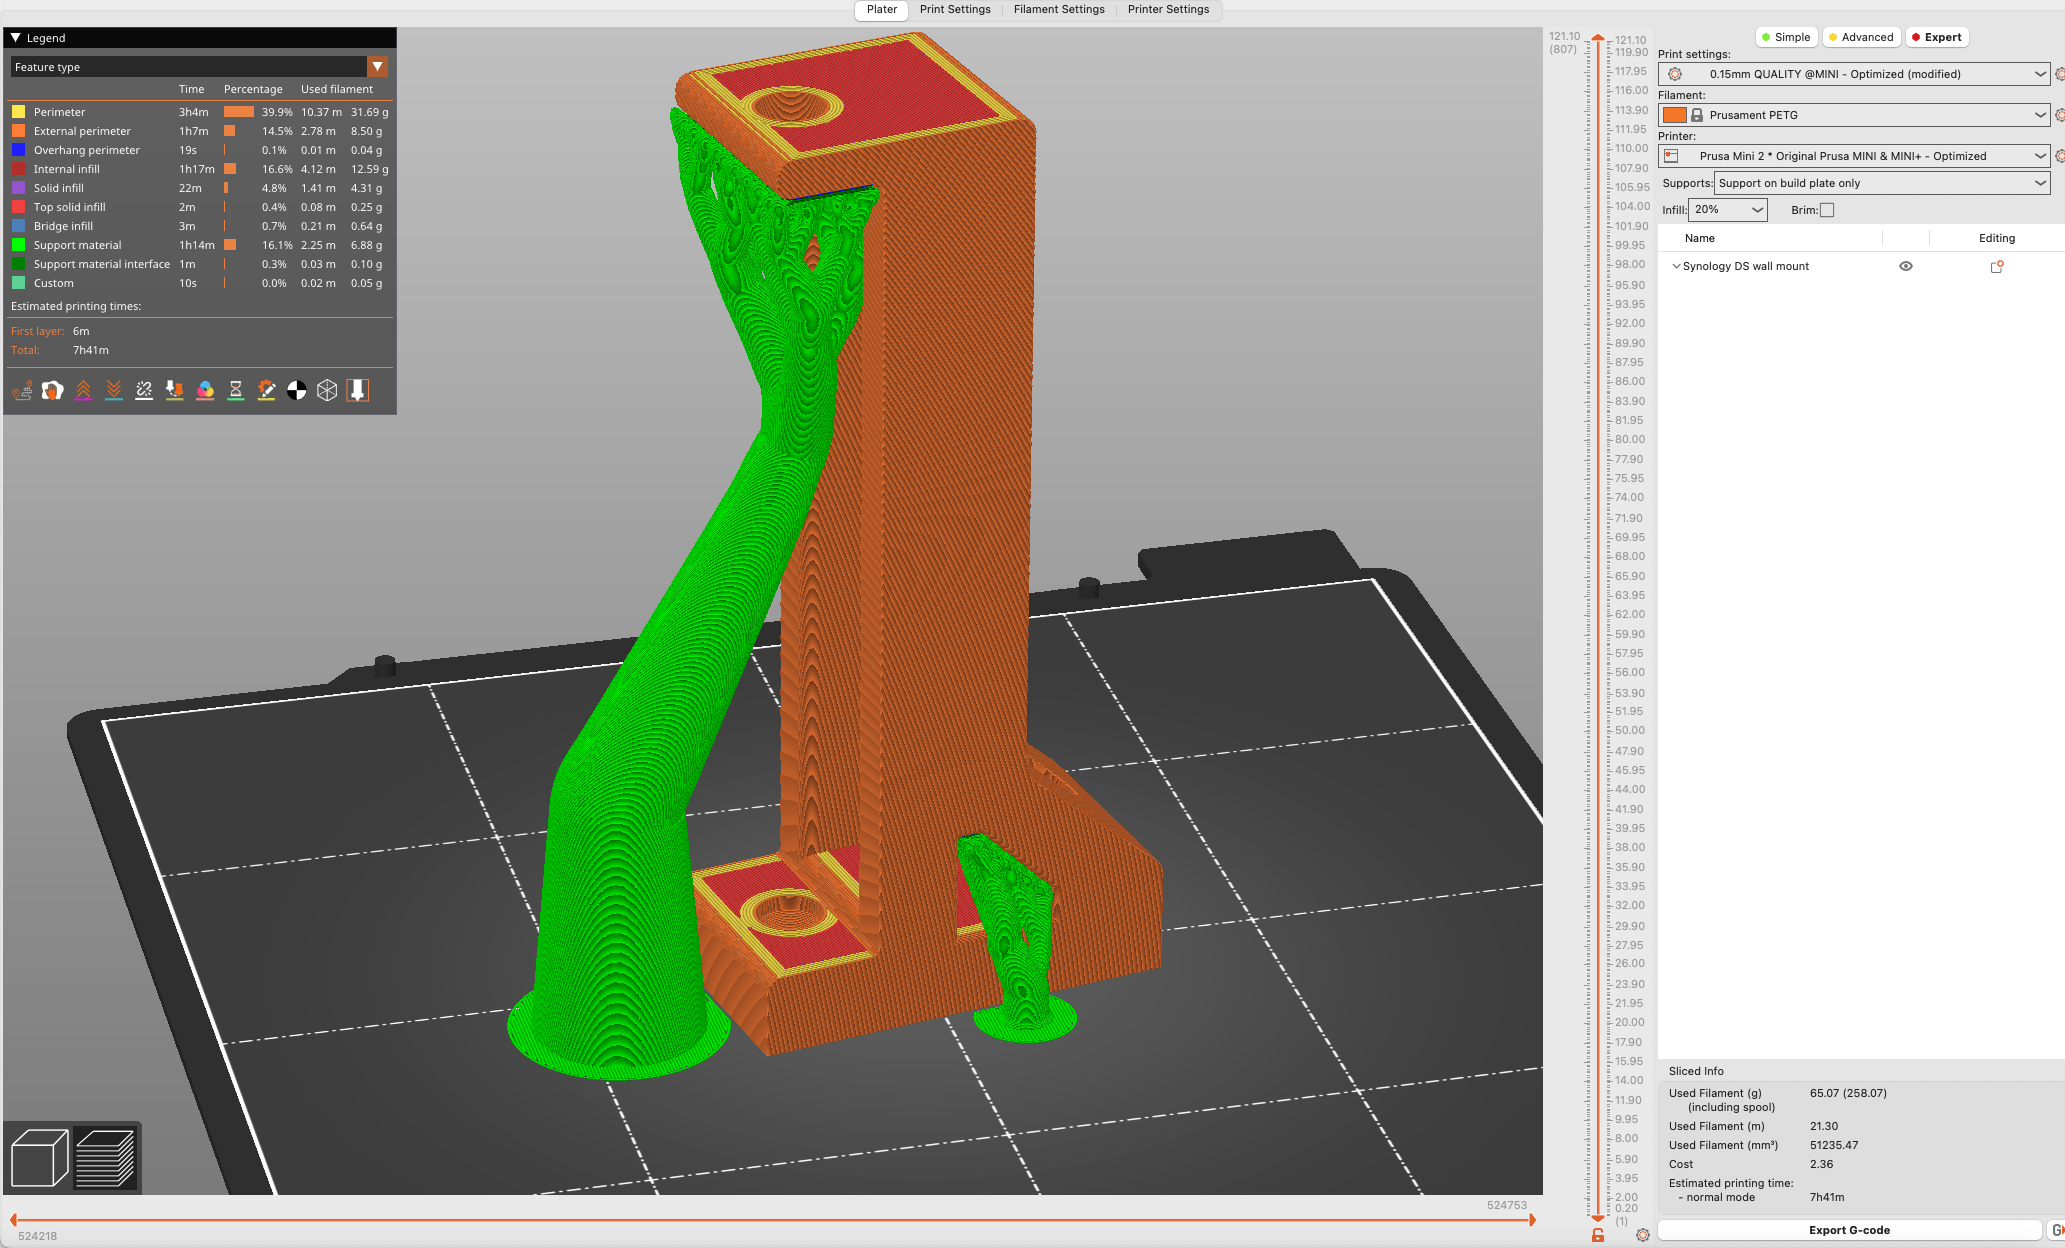
Task: Click the Export G-code button
Action: pyautogui.click(x=1848, y=1230)
